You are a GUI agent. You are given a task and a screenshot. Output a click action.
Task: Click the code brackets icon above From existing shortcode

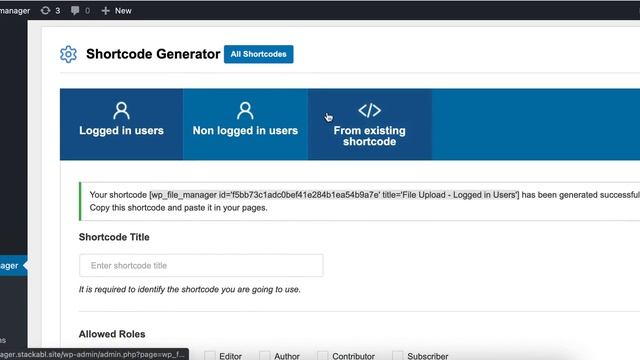click(369, 110)
